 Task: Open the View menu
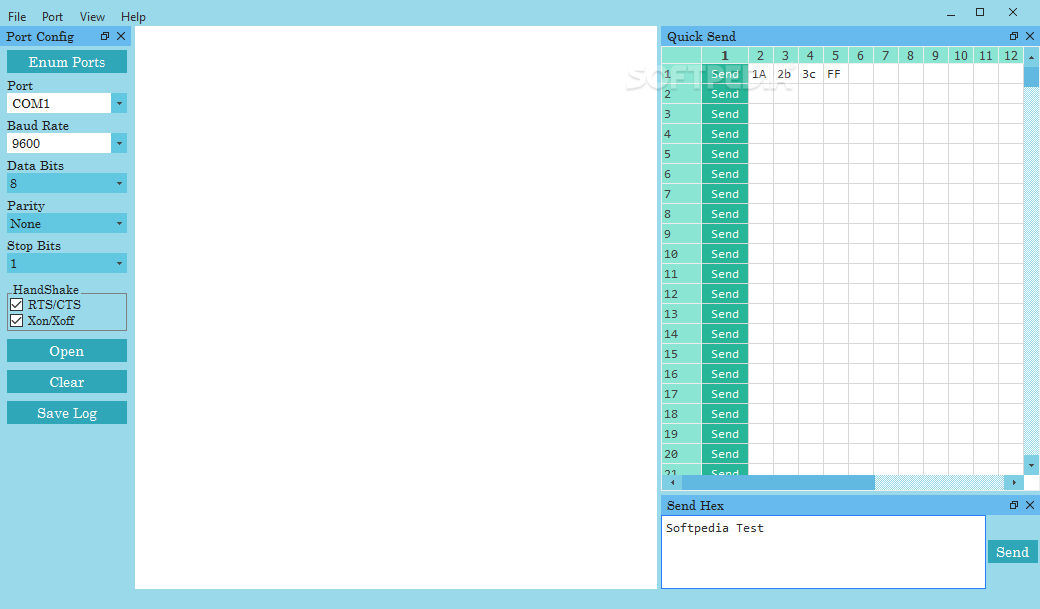[x=92, y=17]
